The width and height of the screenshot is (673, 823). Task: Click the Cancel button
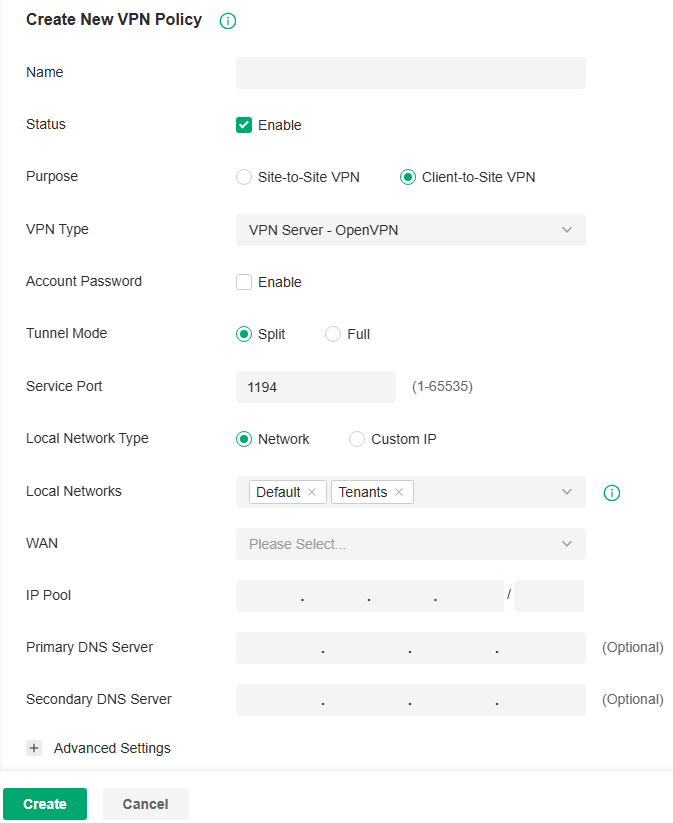(145, 803)
